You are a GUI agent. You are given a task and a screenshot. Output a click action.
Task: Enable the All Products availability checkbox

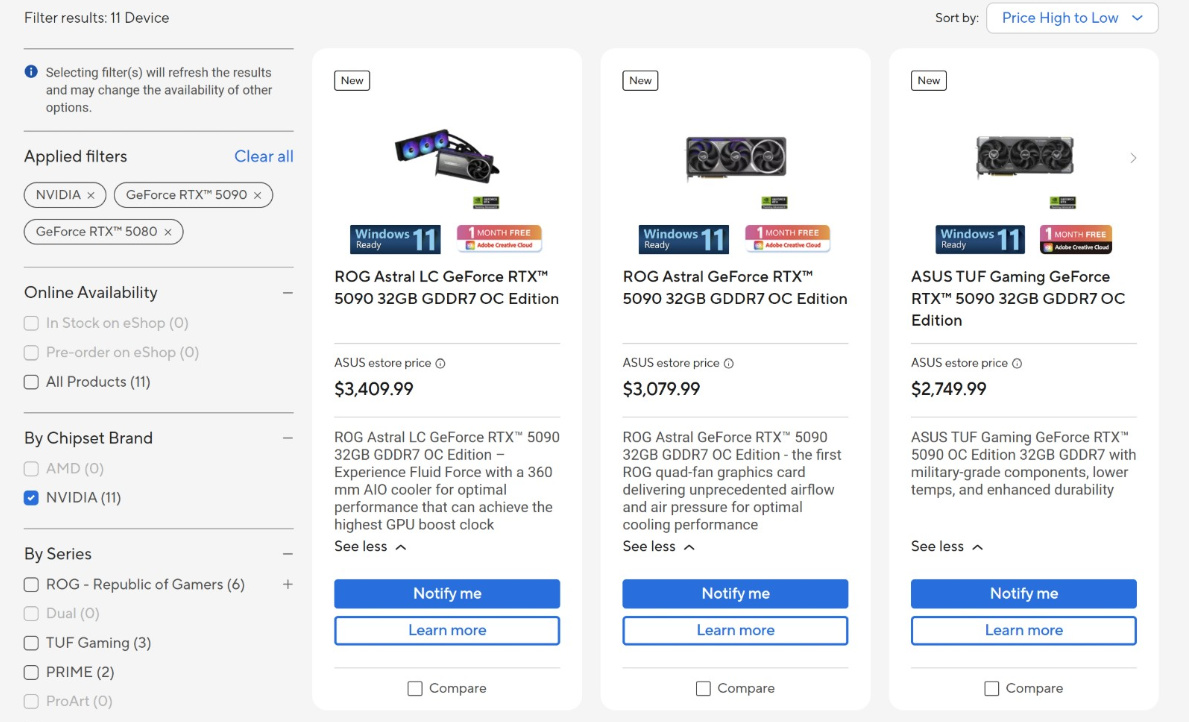pos(32,382)
